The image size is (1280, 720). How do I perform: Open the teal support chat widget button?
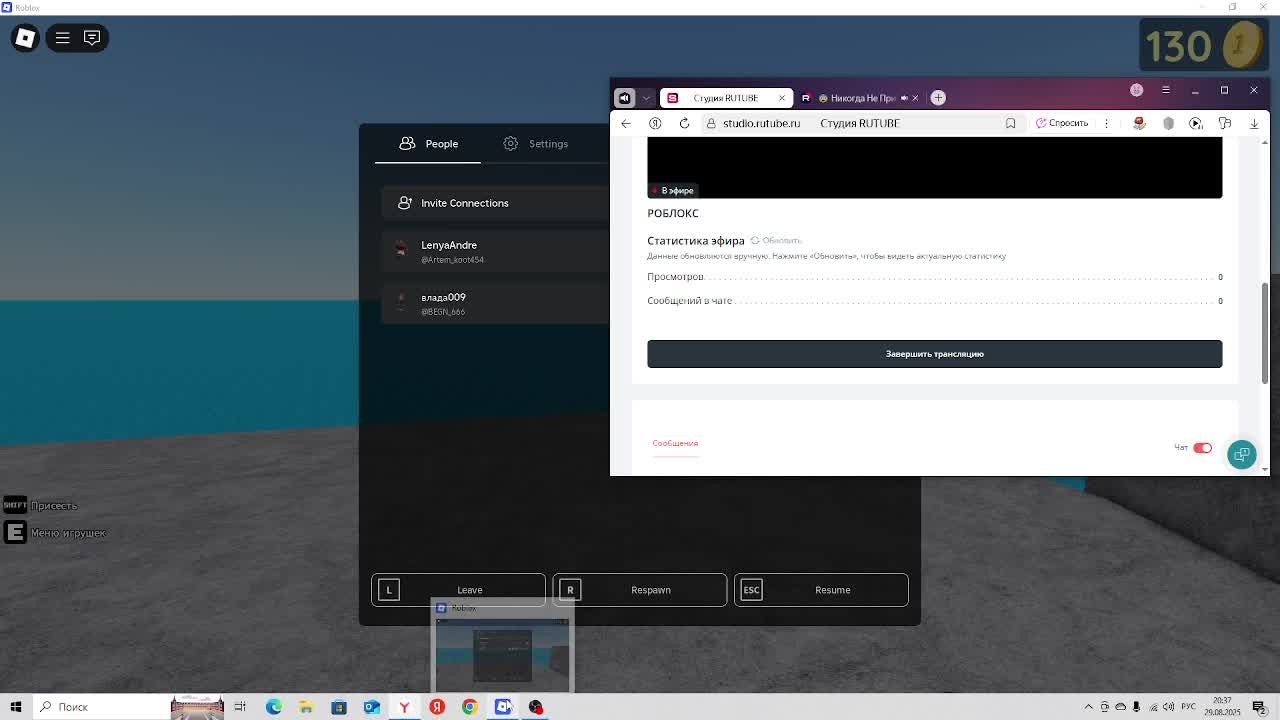point(1242,455)
